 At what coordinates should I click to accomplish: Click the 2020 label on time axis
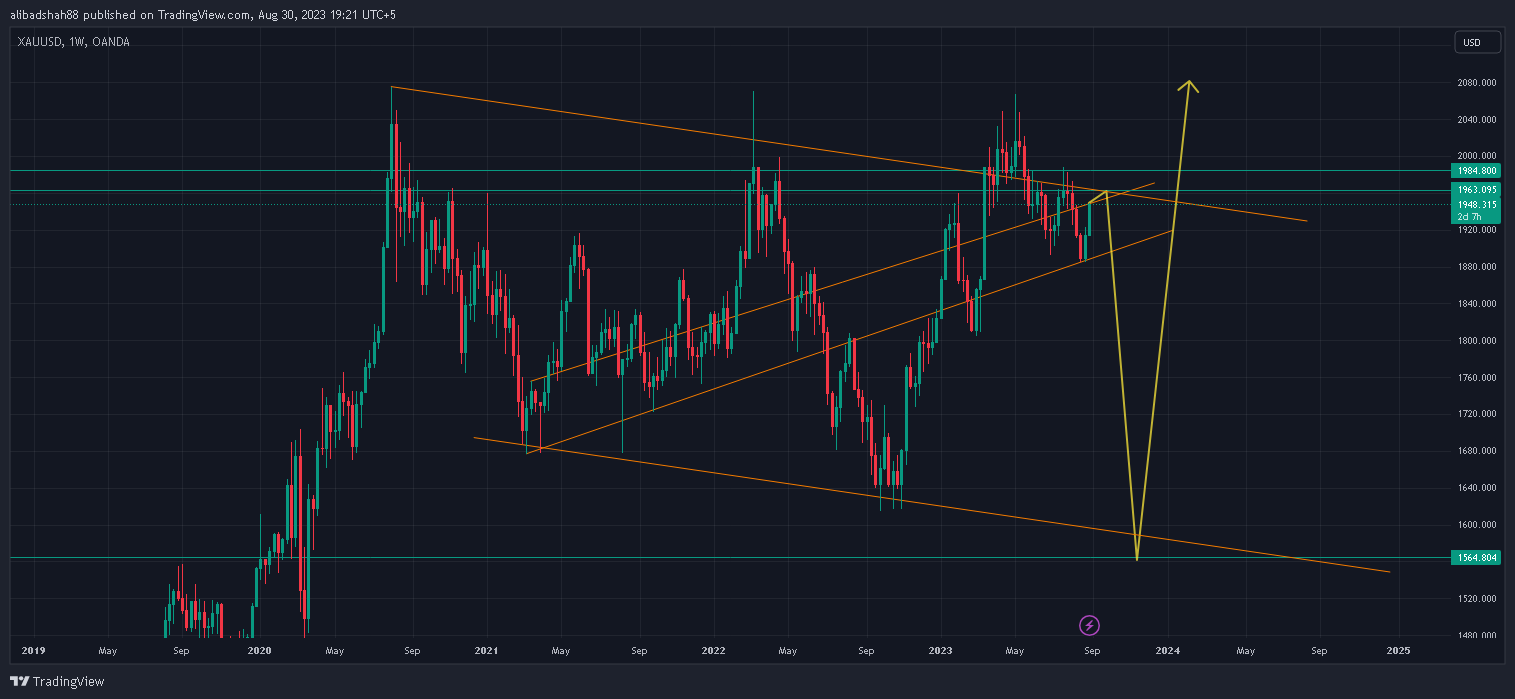click(x=259, y=651)
